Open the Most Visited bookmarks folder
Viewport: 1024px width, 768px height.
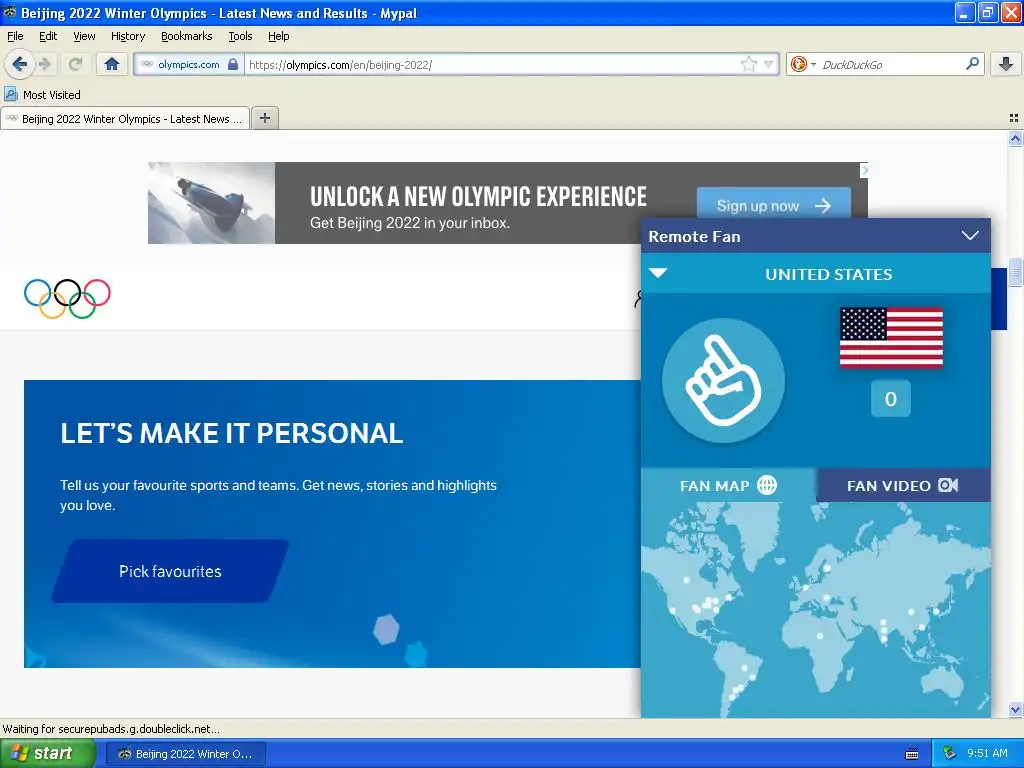coord(42,95)
